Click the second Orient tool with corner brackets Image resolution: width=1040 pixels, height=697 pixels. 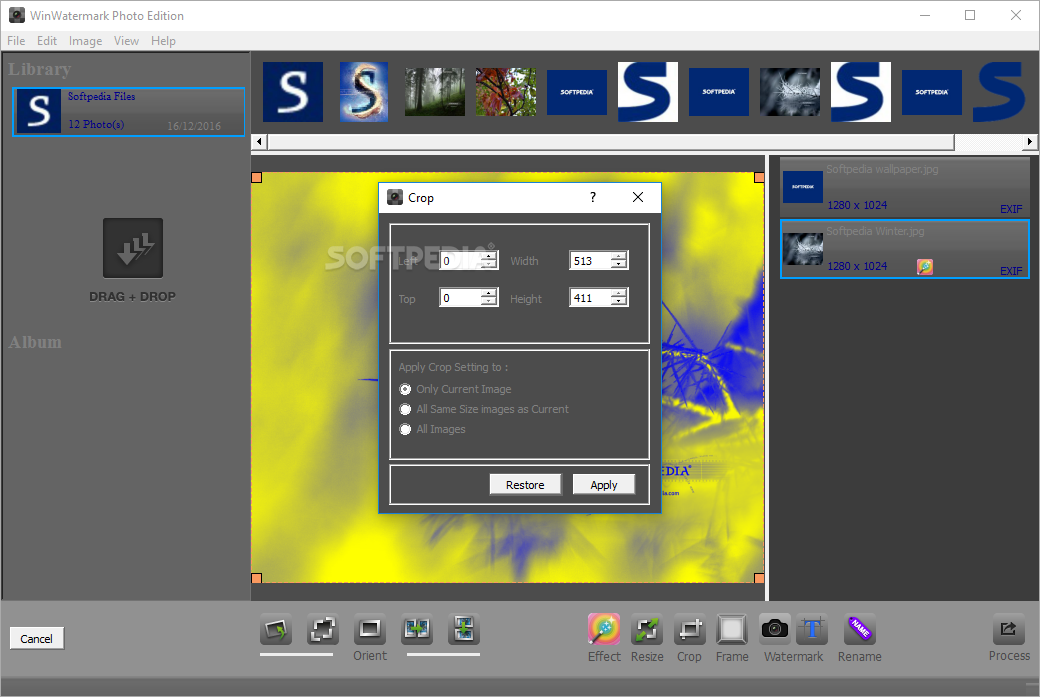(323, 629)
